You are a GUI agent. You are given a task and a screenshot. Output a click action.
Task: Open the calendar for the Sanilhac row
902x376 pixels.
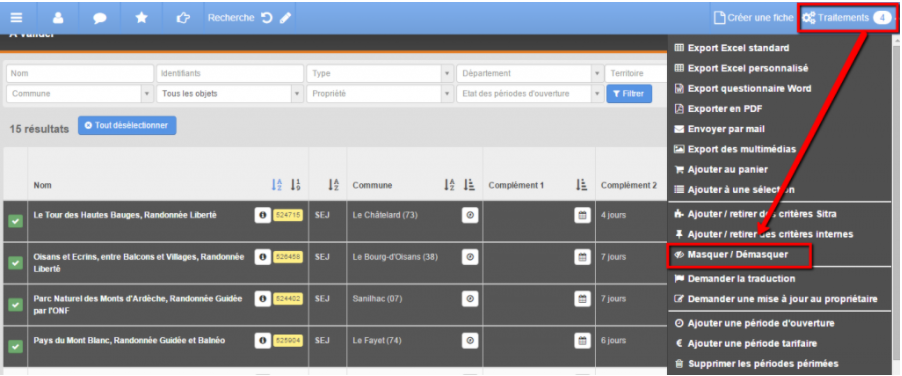[582, 299]
